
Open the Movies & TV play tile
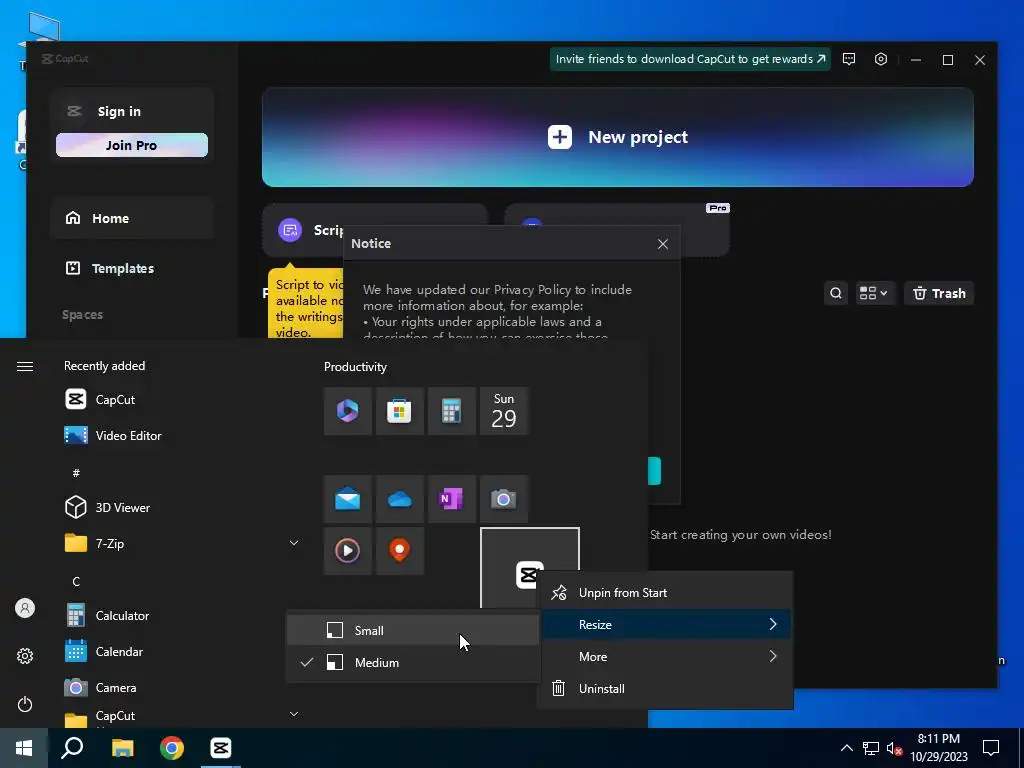[x=347, y=551]
